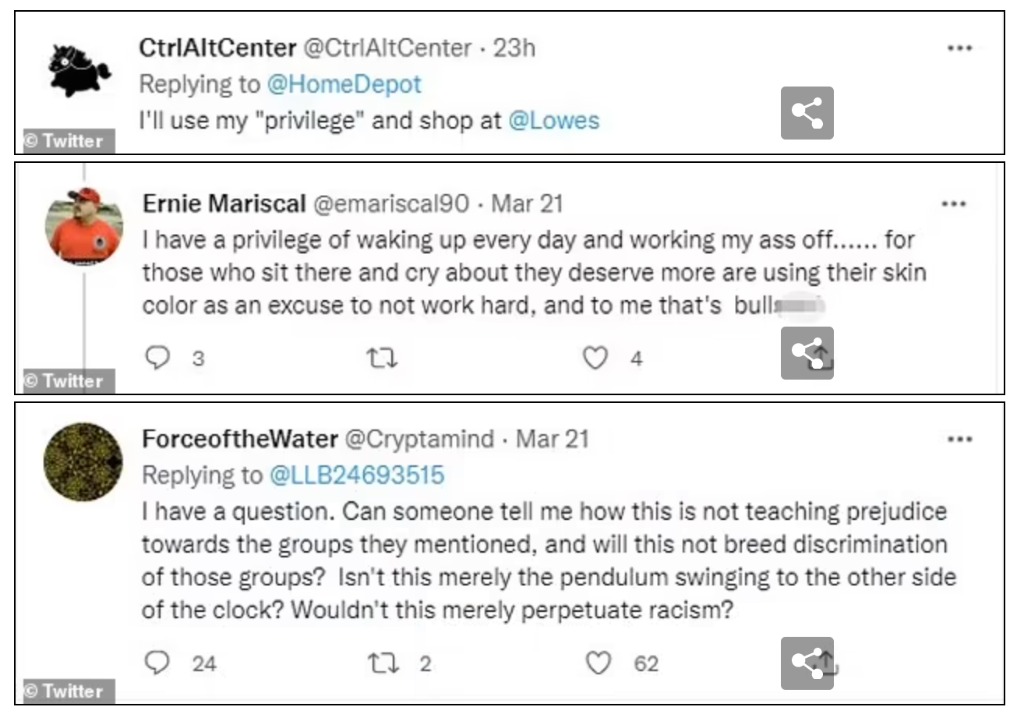This screenshot has width=1024, height=714.
Task: Reply to Ernie Mariscal's tweet
Action: (x=157, y=357)
